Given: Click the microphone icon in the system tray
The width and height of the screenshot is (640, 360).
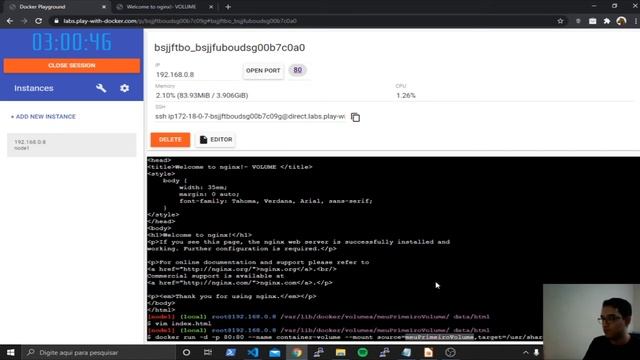Looking at the screenshot, I should [x=536, y=352].
